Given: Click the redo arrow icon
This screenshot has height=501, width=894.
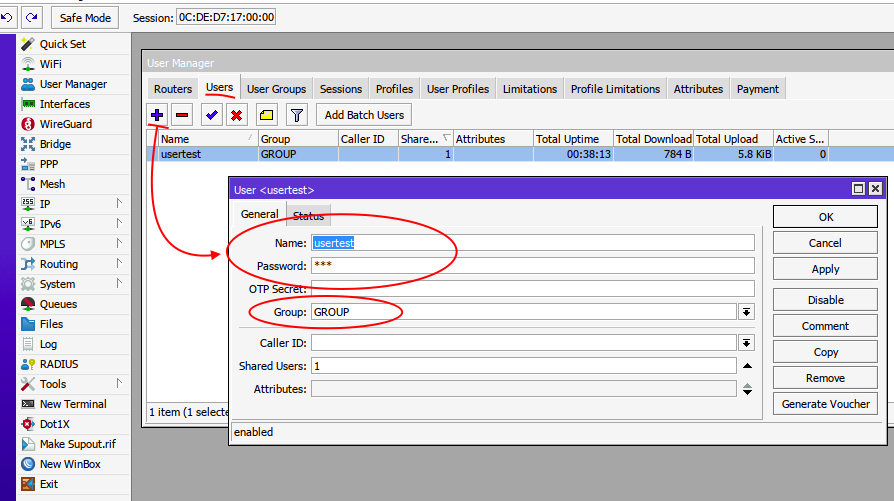Looking at the screenshot, I should point(32,17).
